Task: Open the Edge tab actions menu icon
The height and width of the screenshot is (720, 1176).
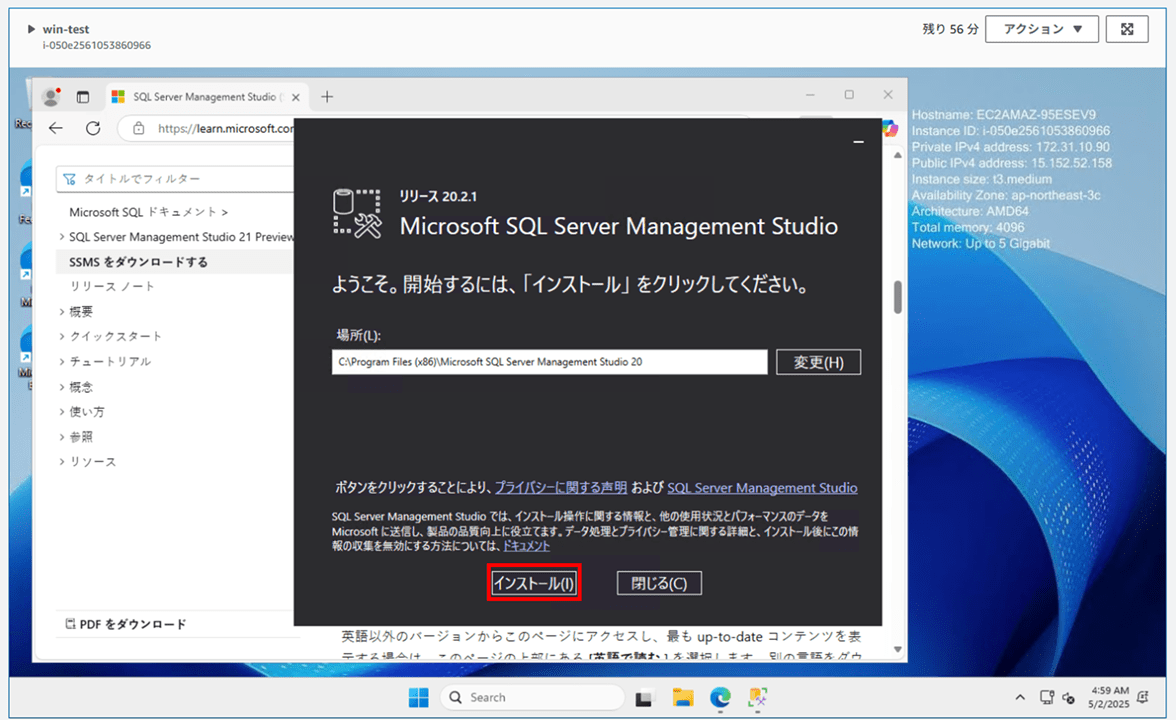Action: (x=82, y=97)
